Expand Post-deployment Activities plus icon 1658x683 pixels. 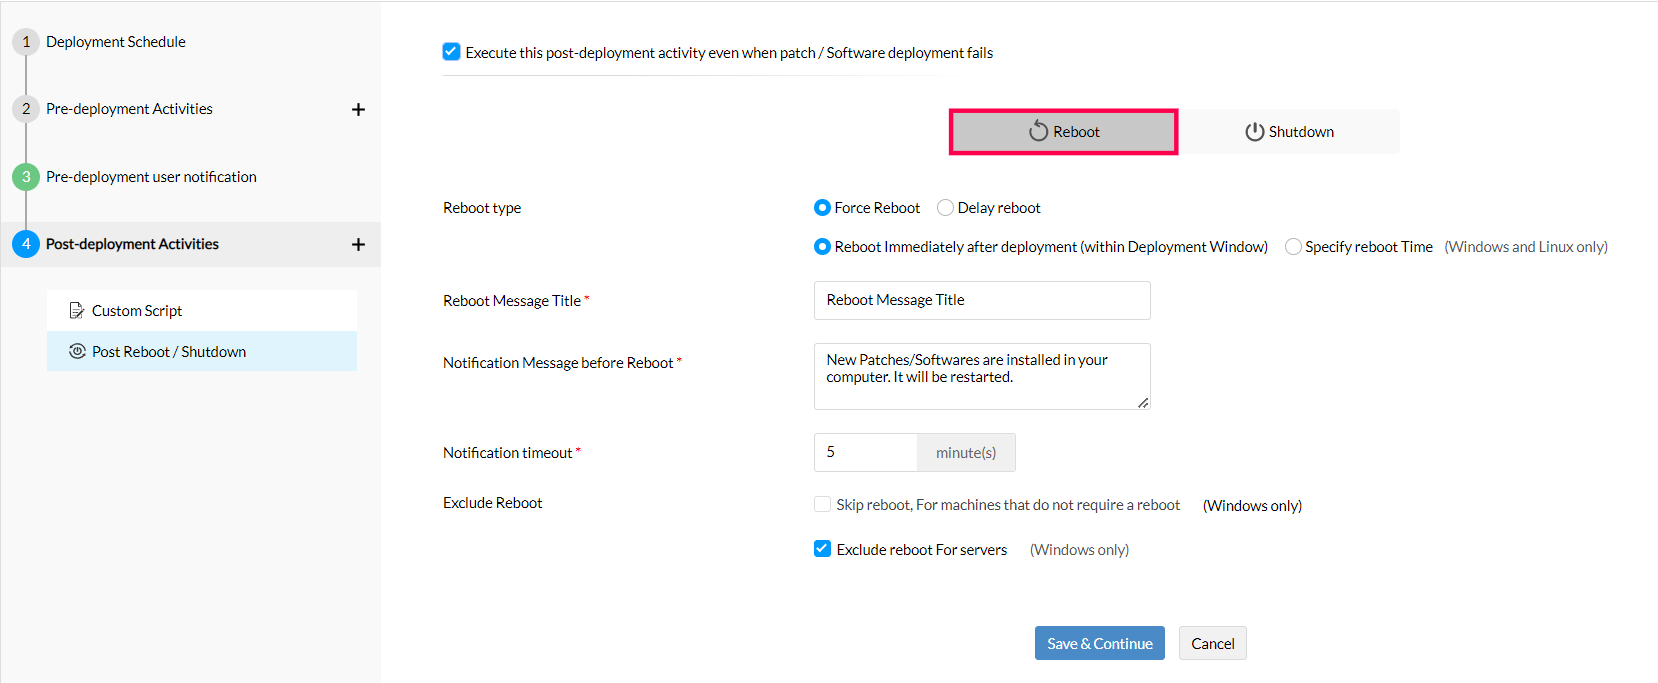pos(358,245)
